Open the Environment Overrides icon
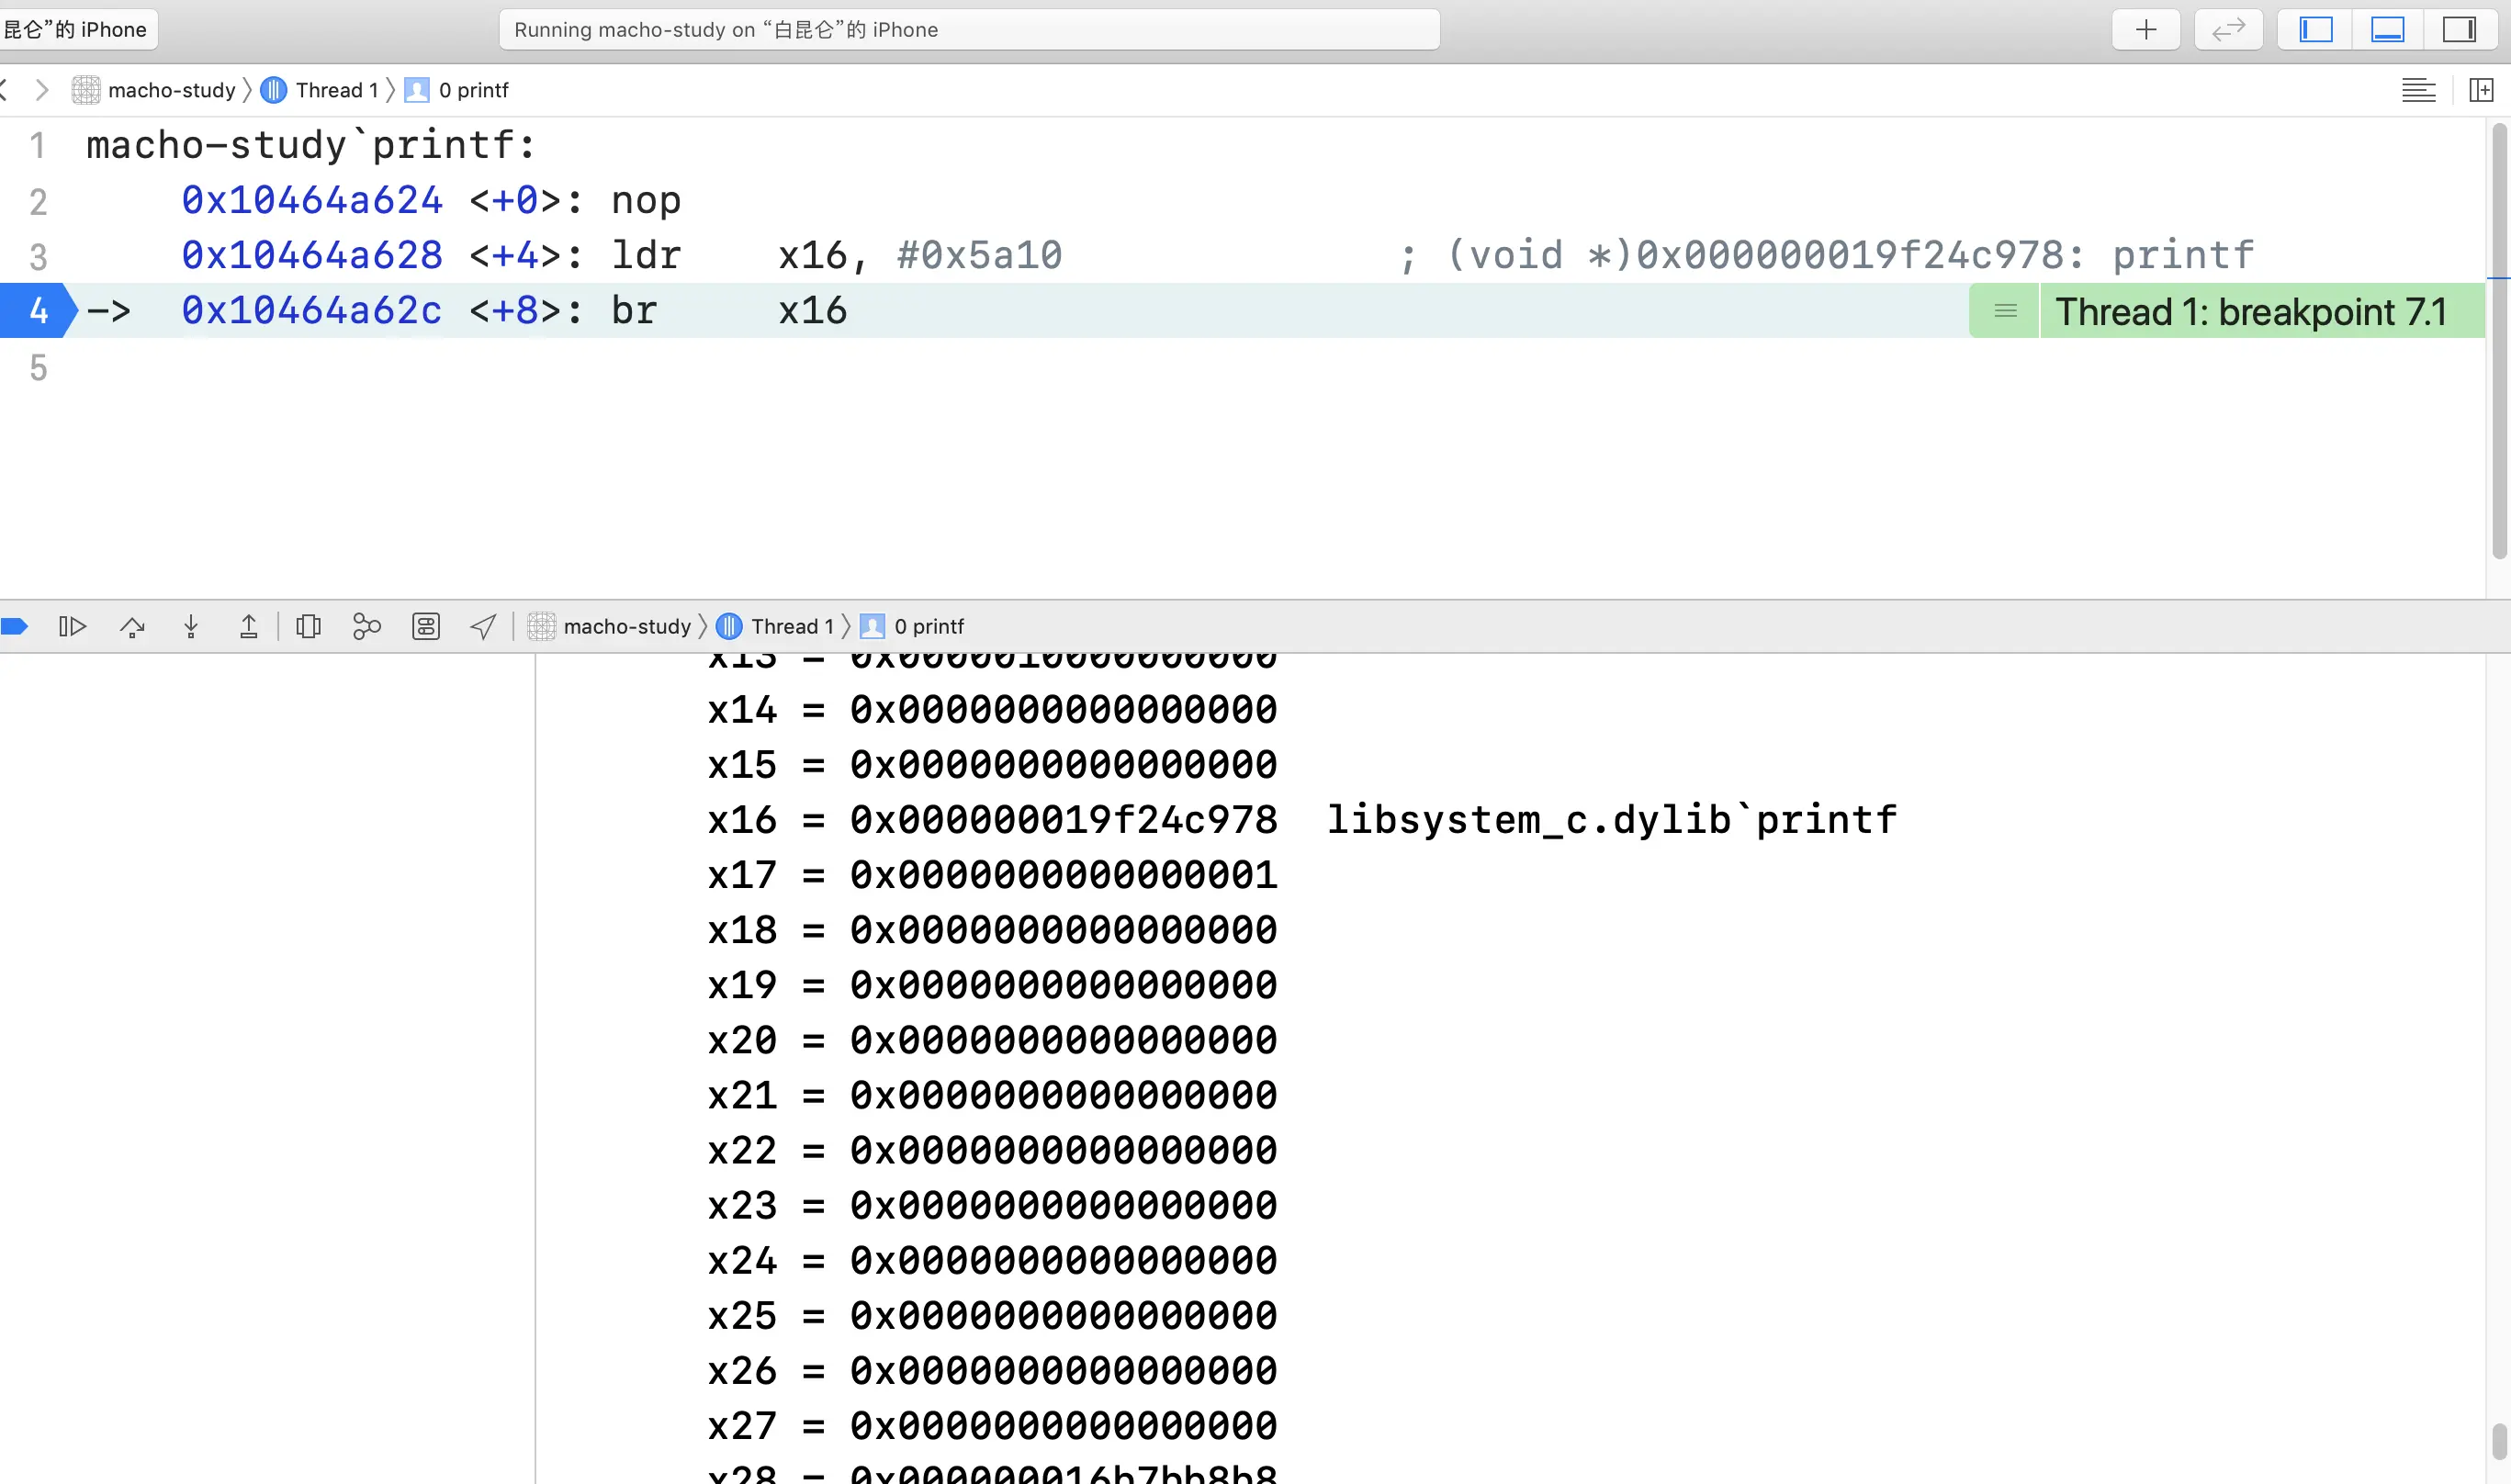2511x1484 pixels. coord(426,626)
